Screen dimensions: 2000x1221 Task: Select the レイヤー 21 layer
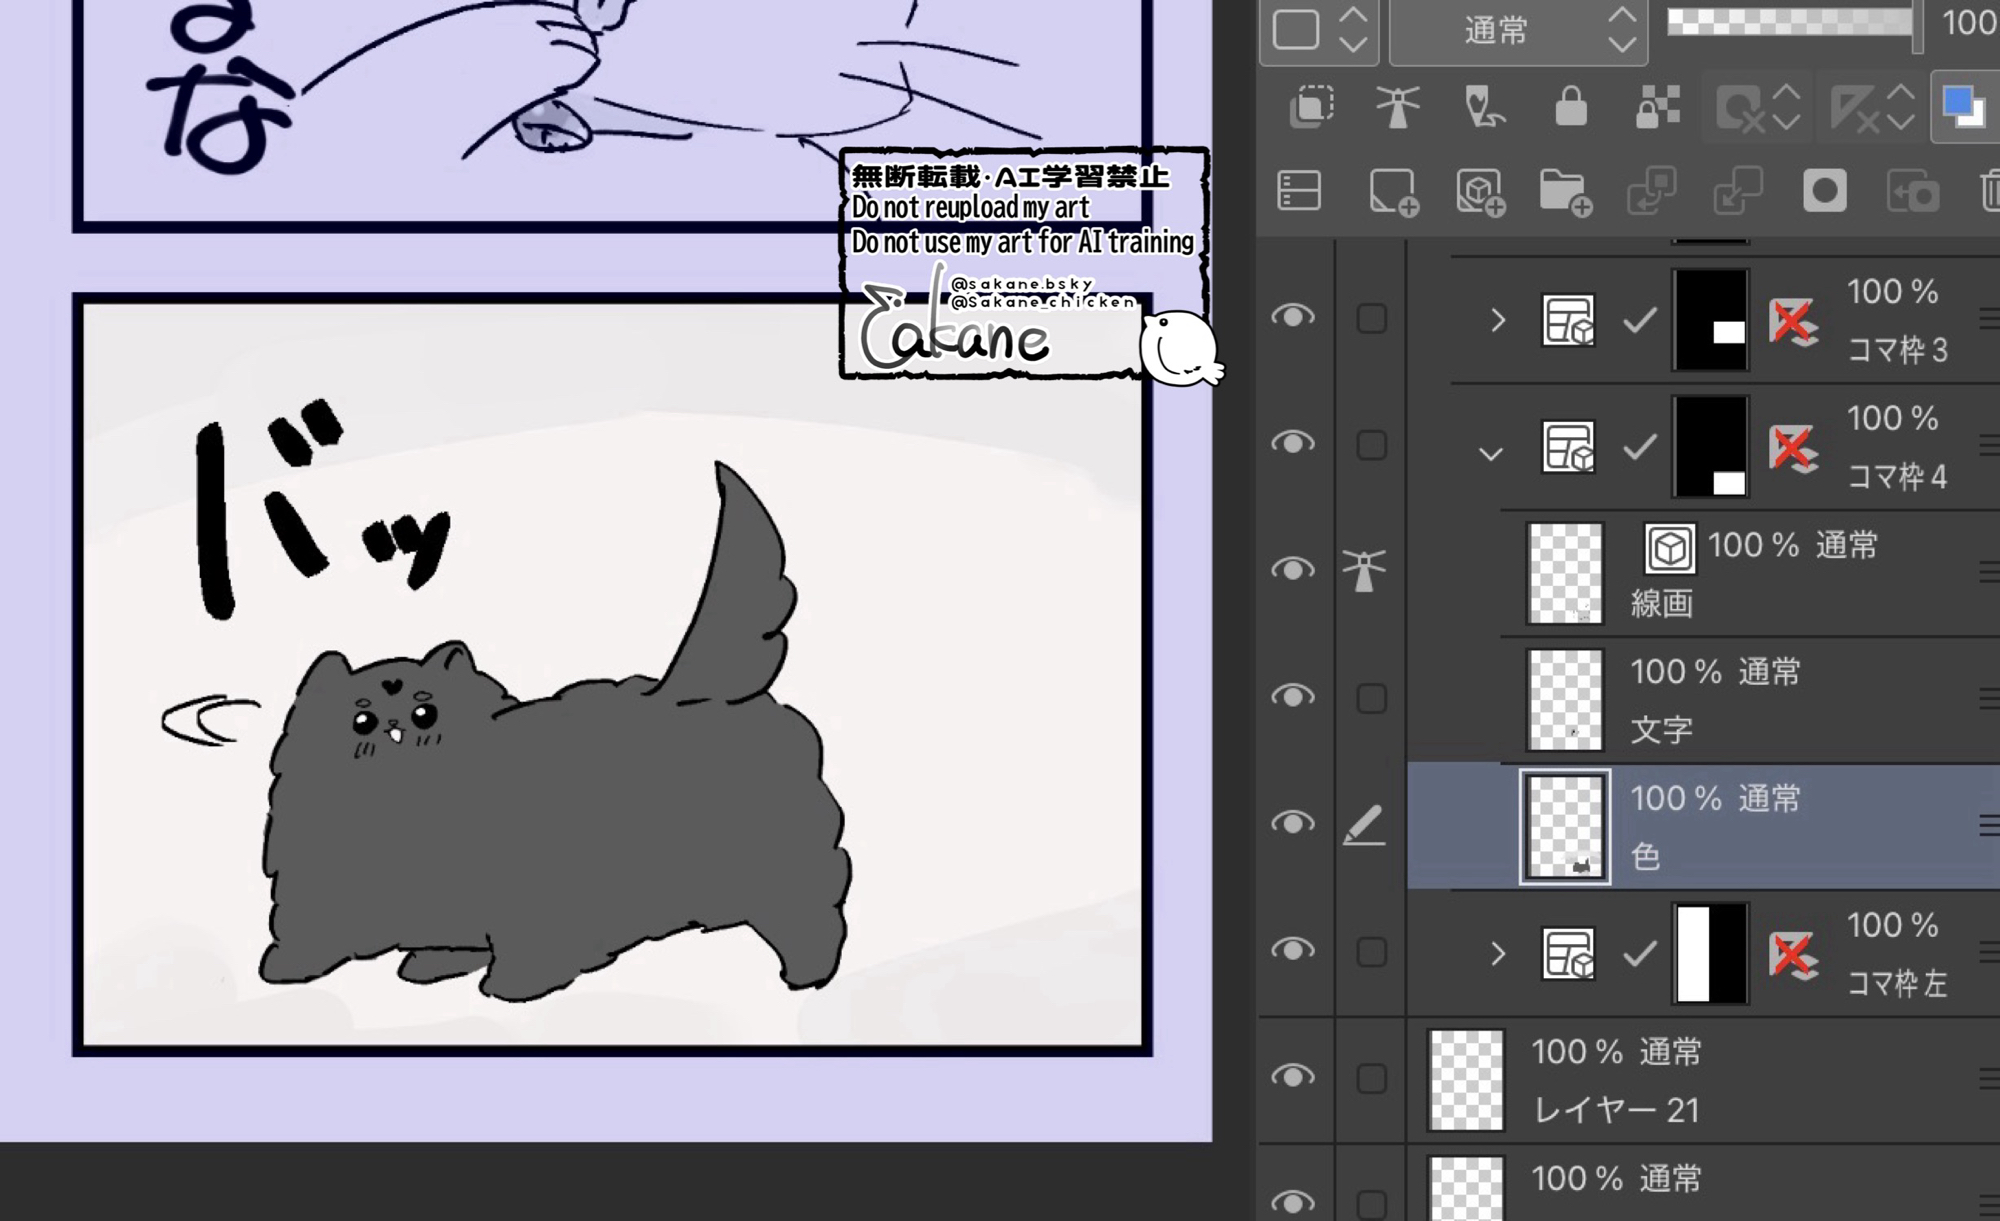(x=1700, y=1080)
